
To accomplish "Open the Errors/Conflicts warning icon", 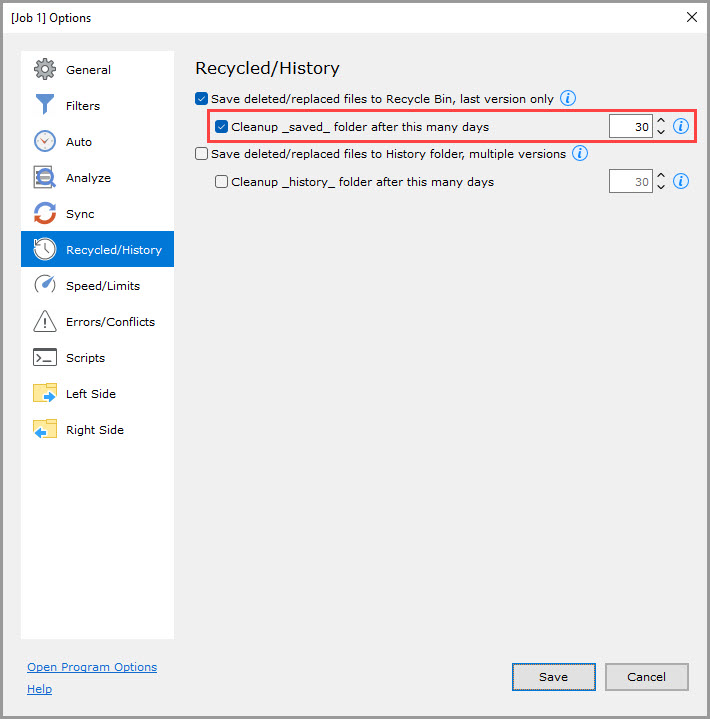I will (45, 322).
